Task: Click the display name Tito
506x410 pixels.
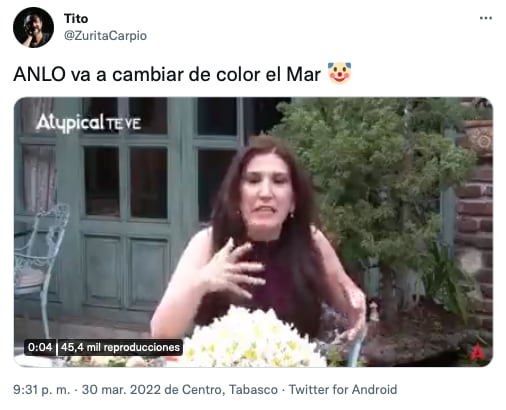Action: (76, 19)
